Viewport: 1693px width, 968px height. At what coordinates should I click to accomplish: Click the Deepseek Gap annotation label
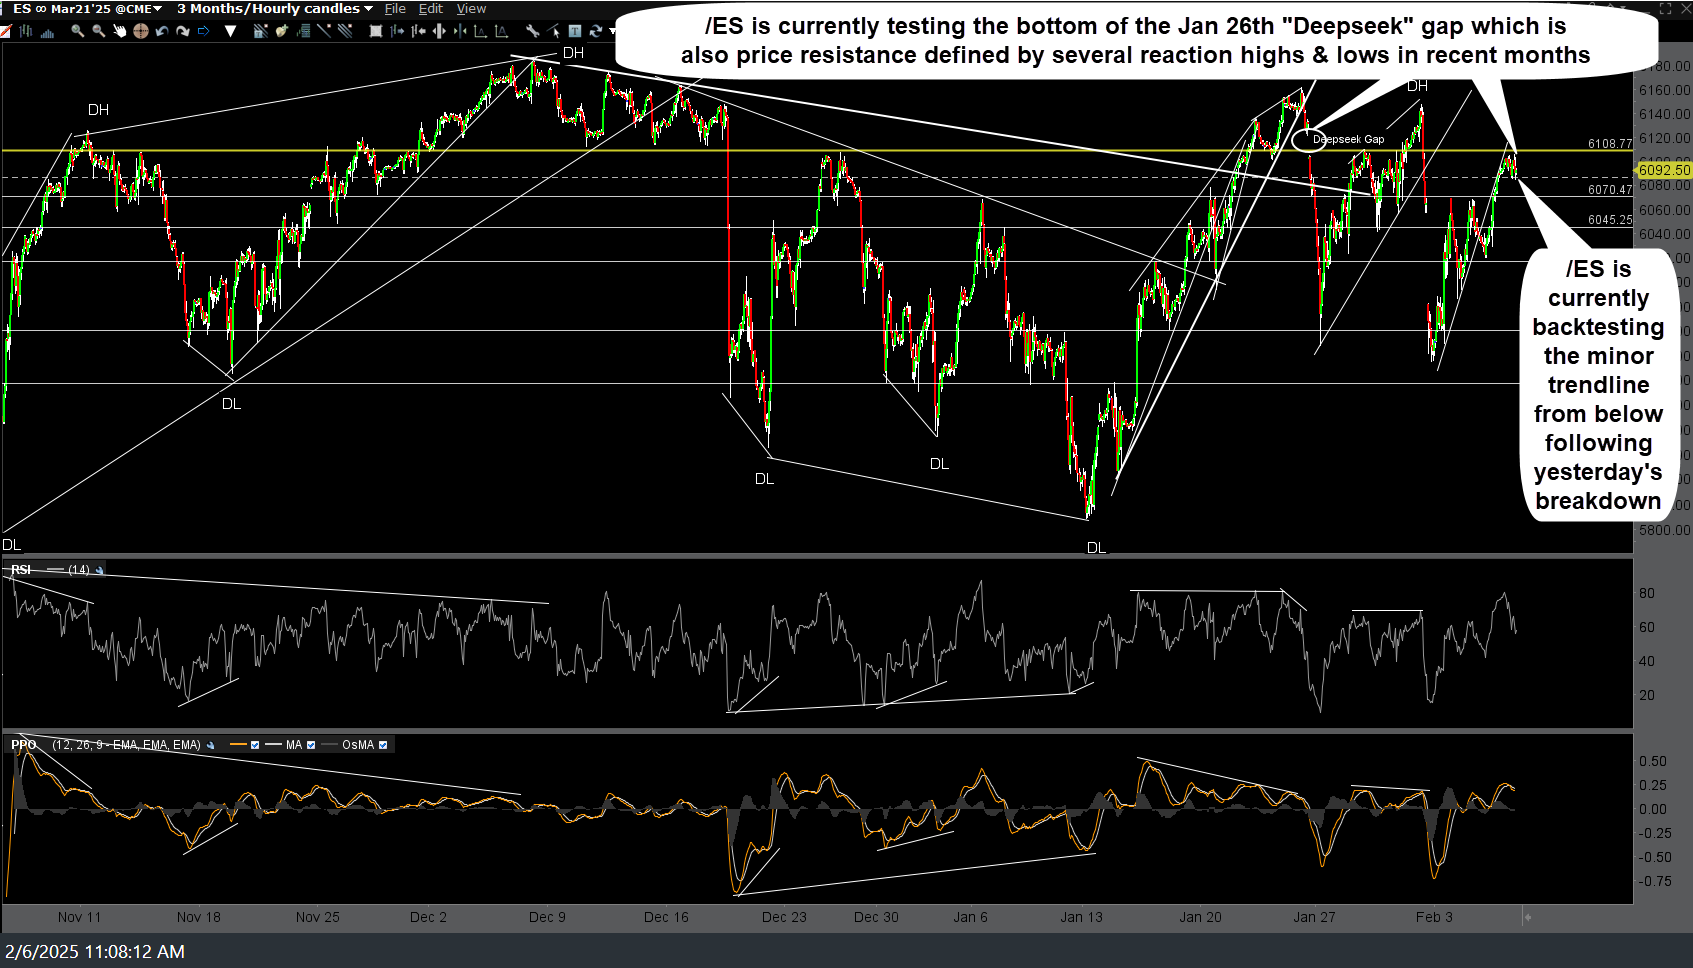[1349, 139]
